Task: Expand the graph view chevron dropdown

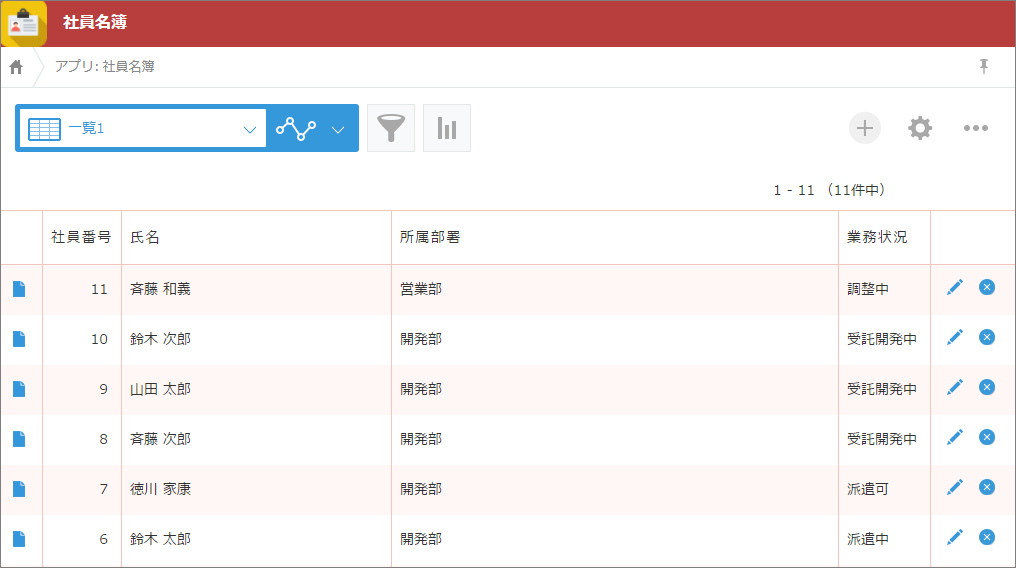Action: pyautogui.click(x=338, y=129)
